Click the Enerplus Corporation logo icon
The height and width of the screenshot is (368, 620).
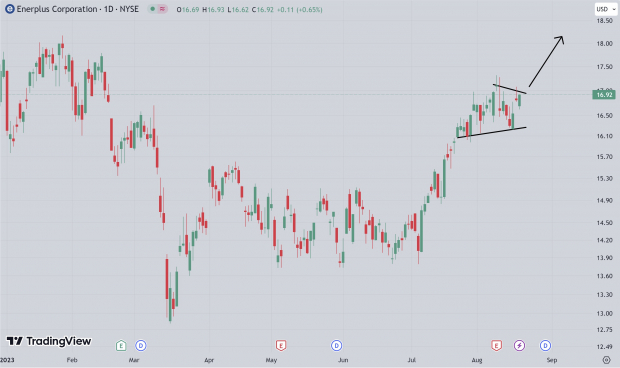(x=9, y=9)
